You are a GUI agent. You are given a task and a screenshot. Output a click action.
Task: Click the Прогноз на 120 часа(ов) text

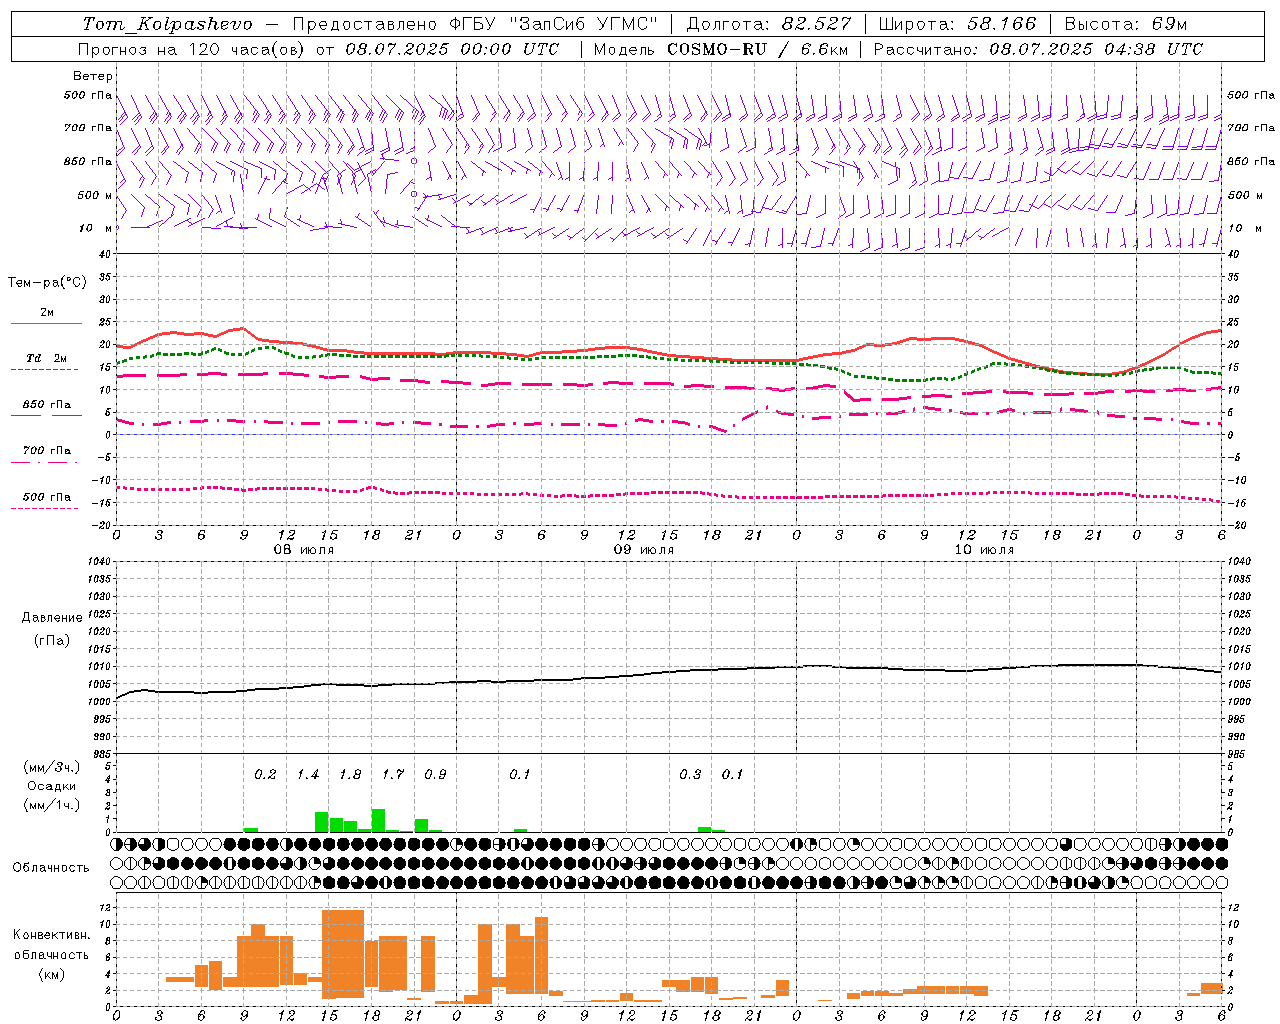[193, 49]
